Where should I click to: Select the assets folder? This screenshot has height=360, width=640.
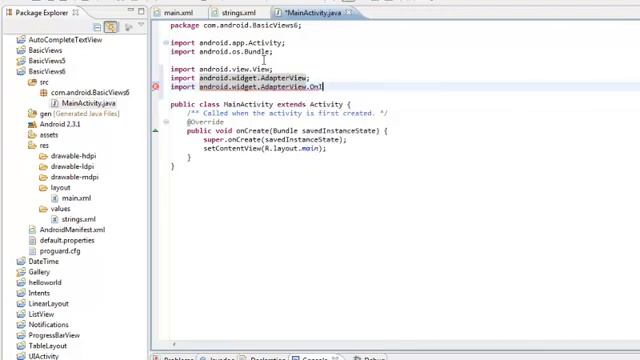click(49, 135)
